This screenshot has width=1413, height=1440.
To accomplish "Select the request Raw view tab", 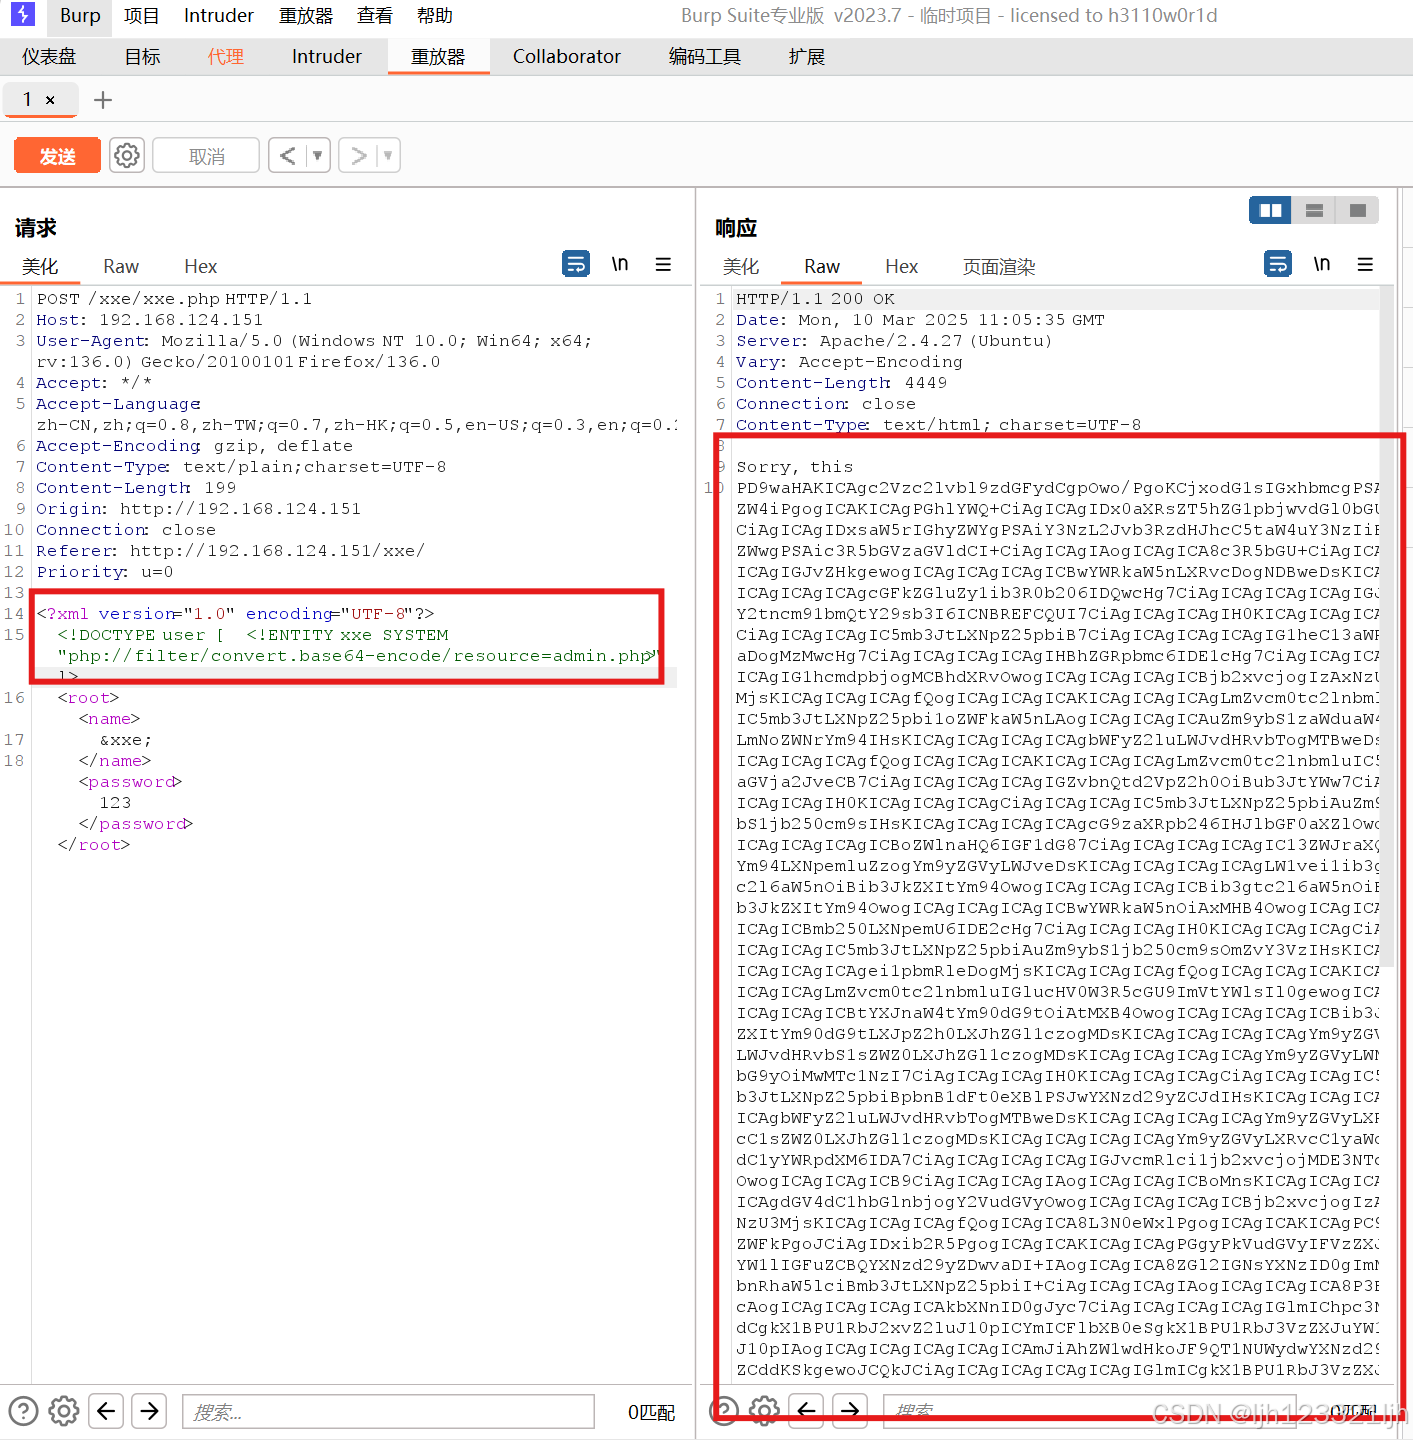I will pos(121,266).
